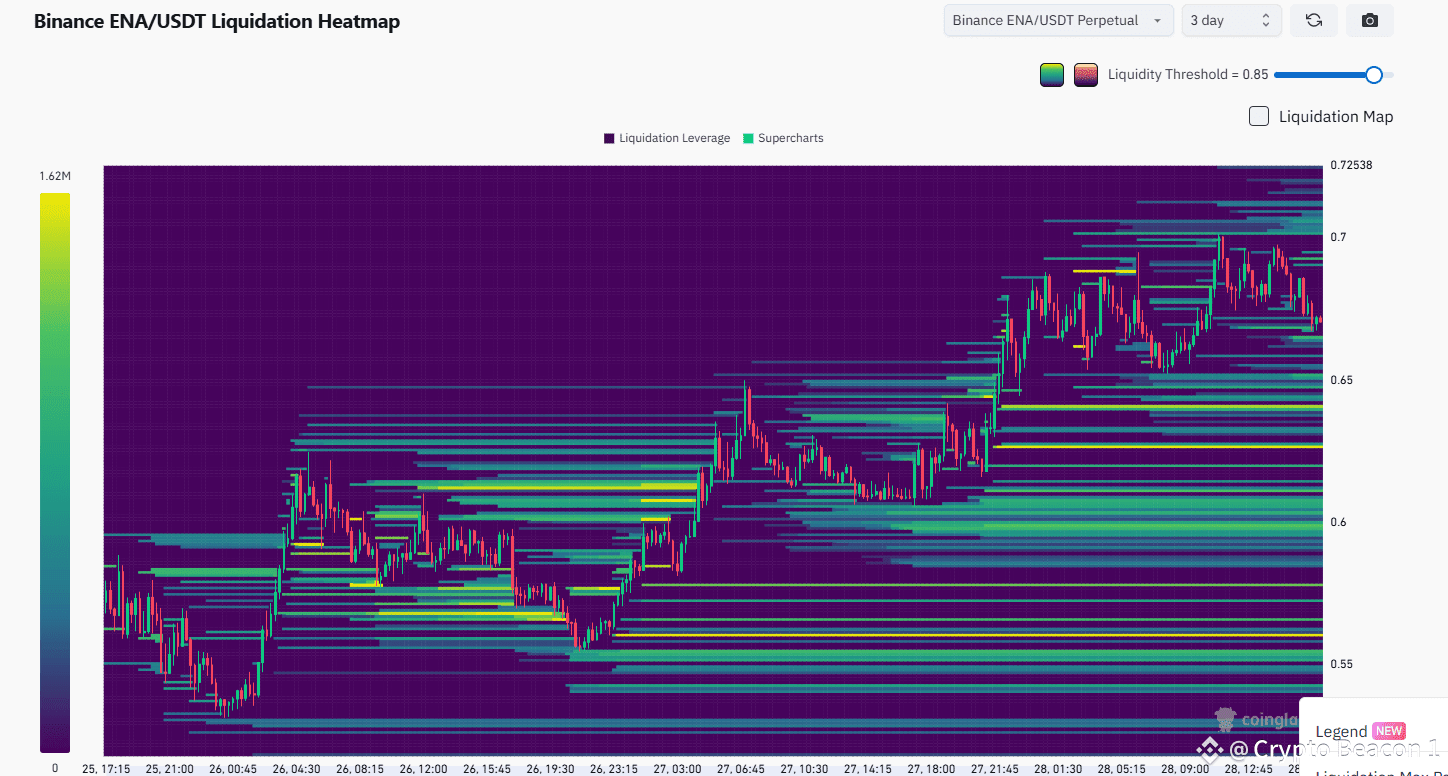Viewport: 1448px width, 776px height.
Task: Refresh the heatmap data
Action: [x=1314, y=20]
